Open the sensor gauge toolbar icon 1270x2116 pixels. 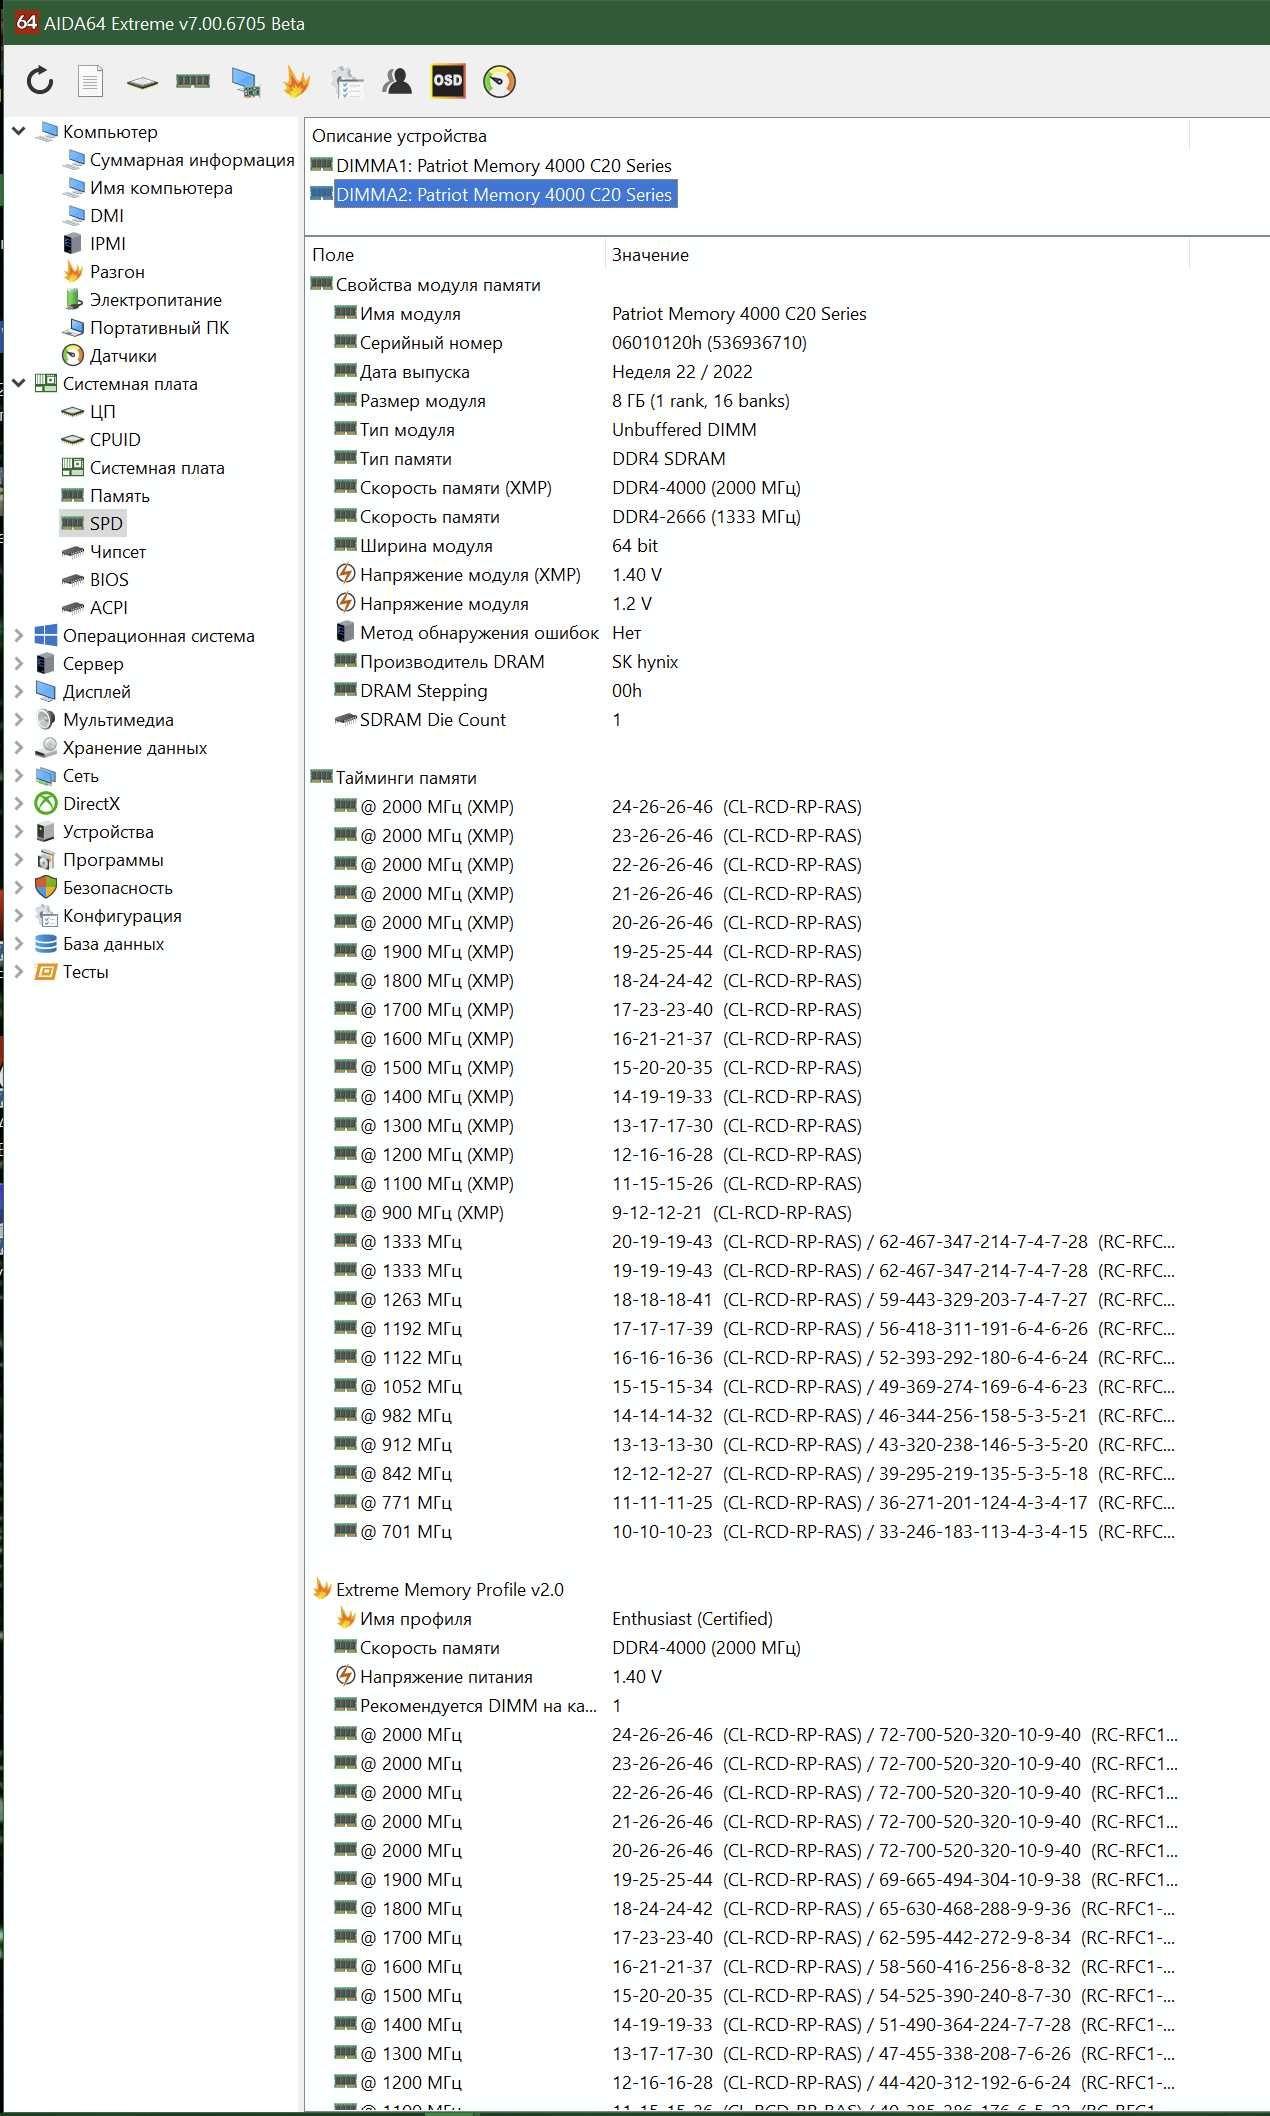click(x=499, y=81)
